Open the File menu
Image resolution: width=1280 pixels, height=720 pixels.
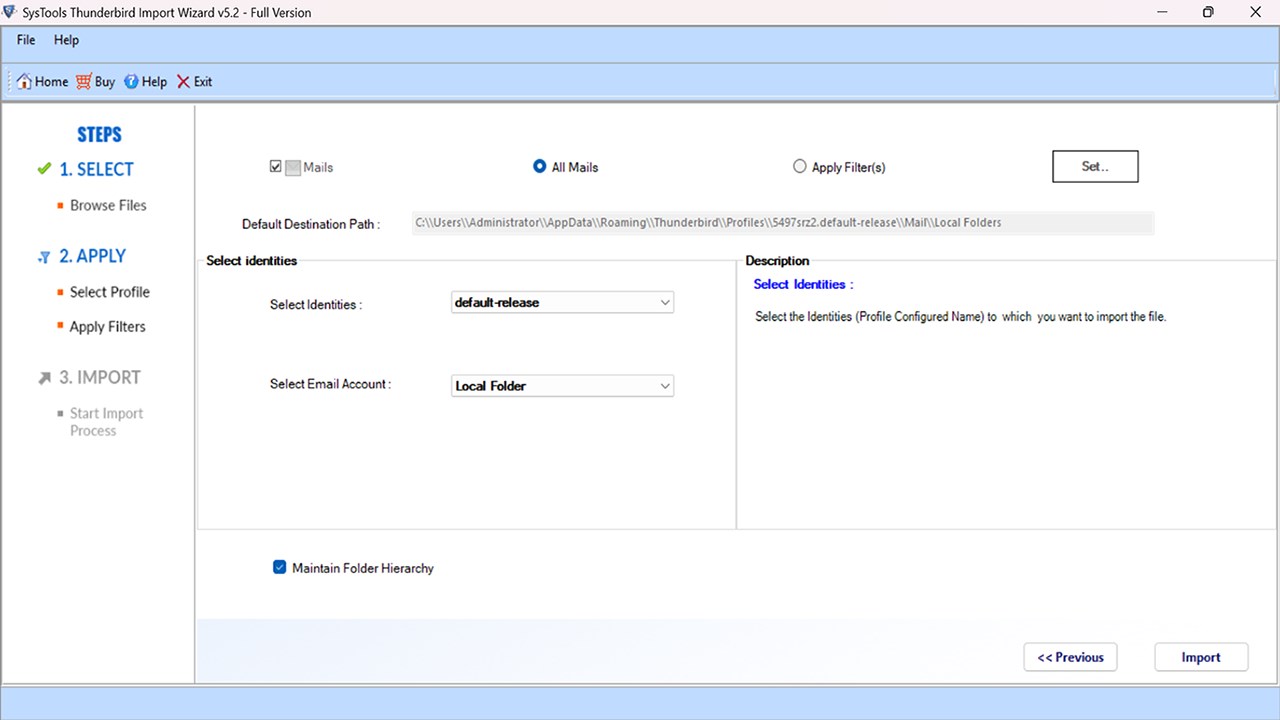tap(26, 40)
